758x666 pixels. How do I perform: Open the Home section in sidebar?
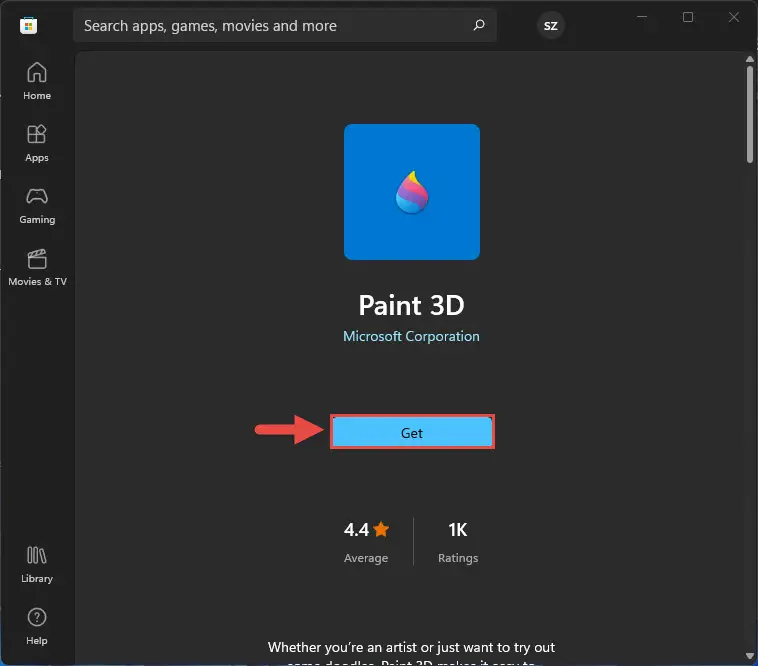37,81
